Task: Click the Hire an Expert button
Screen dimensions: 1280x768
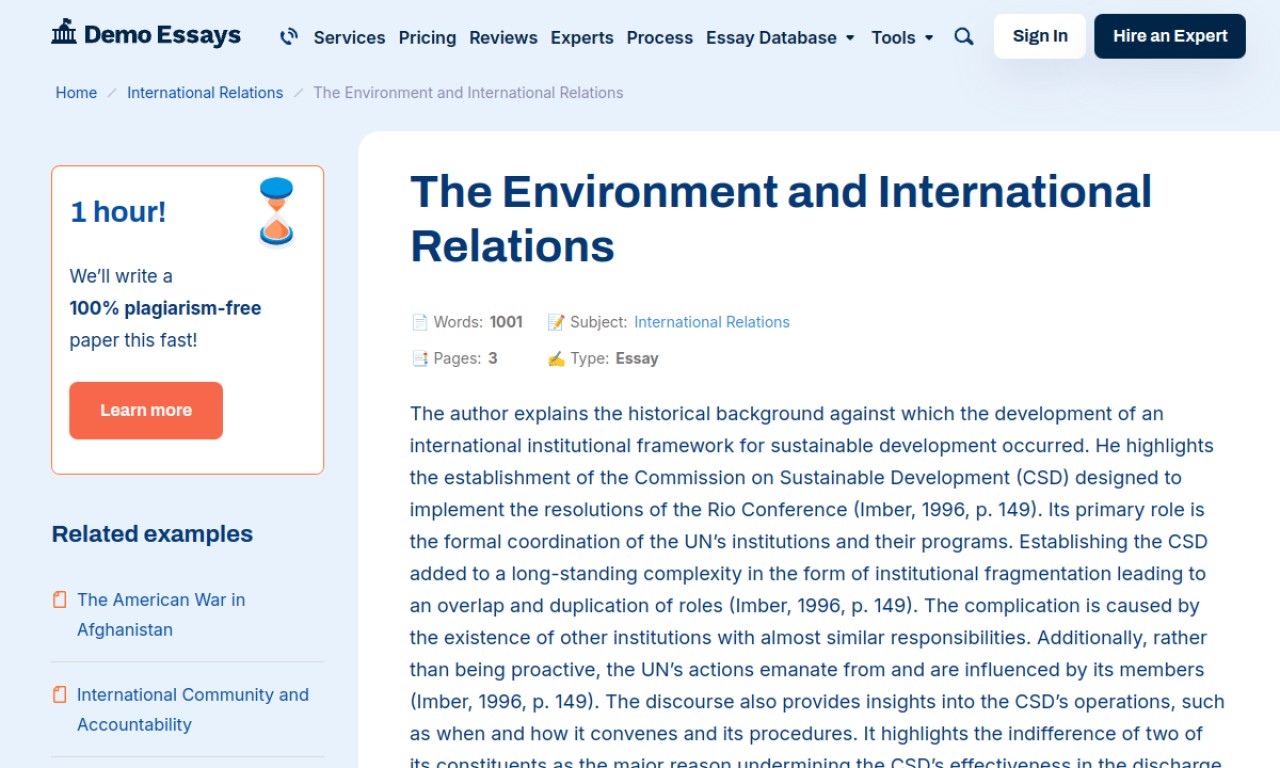Action: [1170, 36]
